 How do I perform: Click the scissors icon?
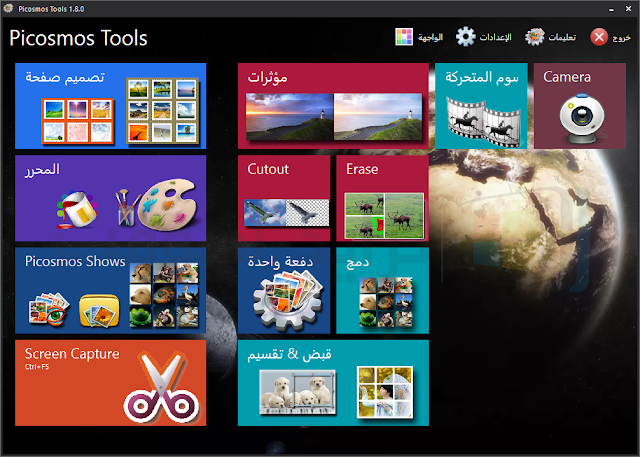161,387
